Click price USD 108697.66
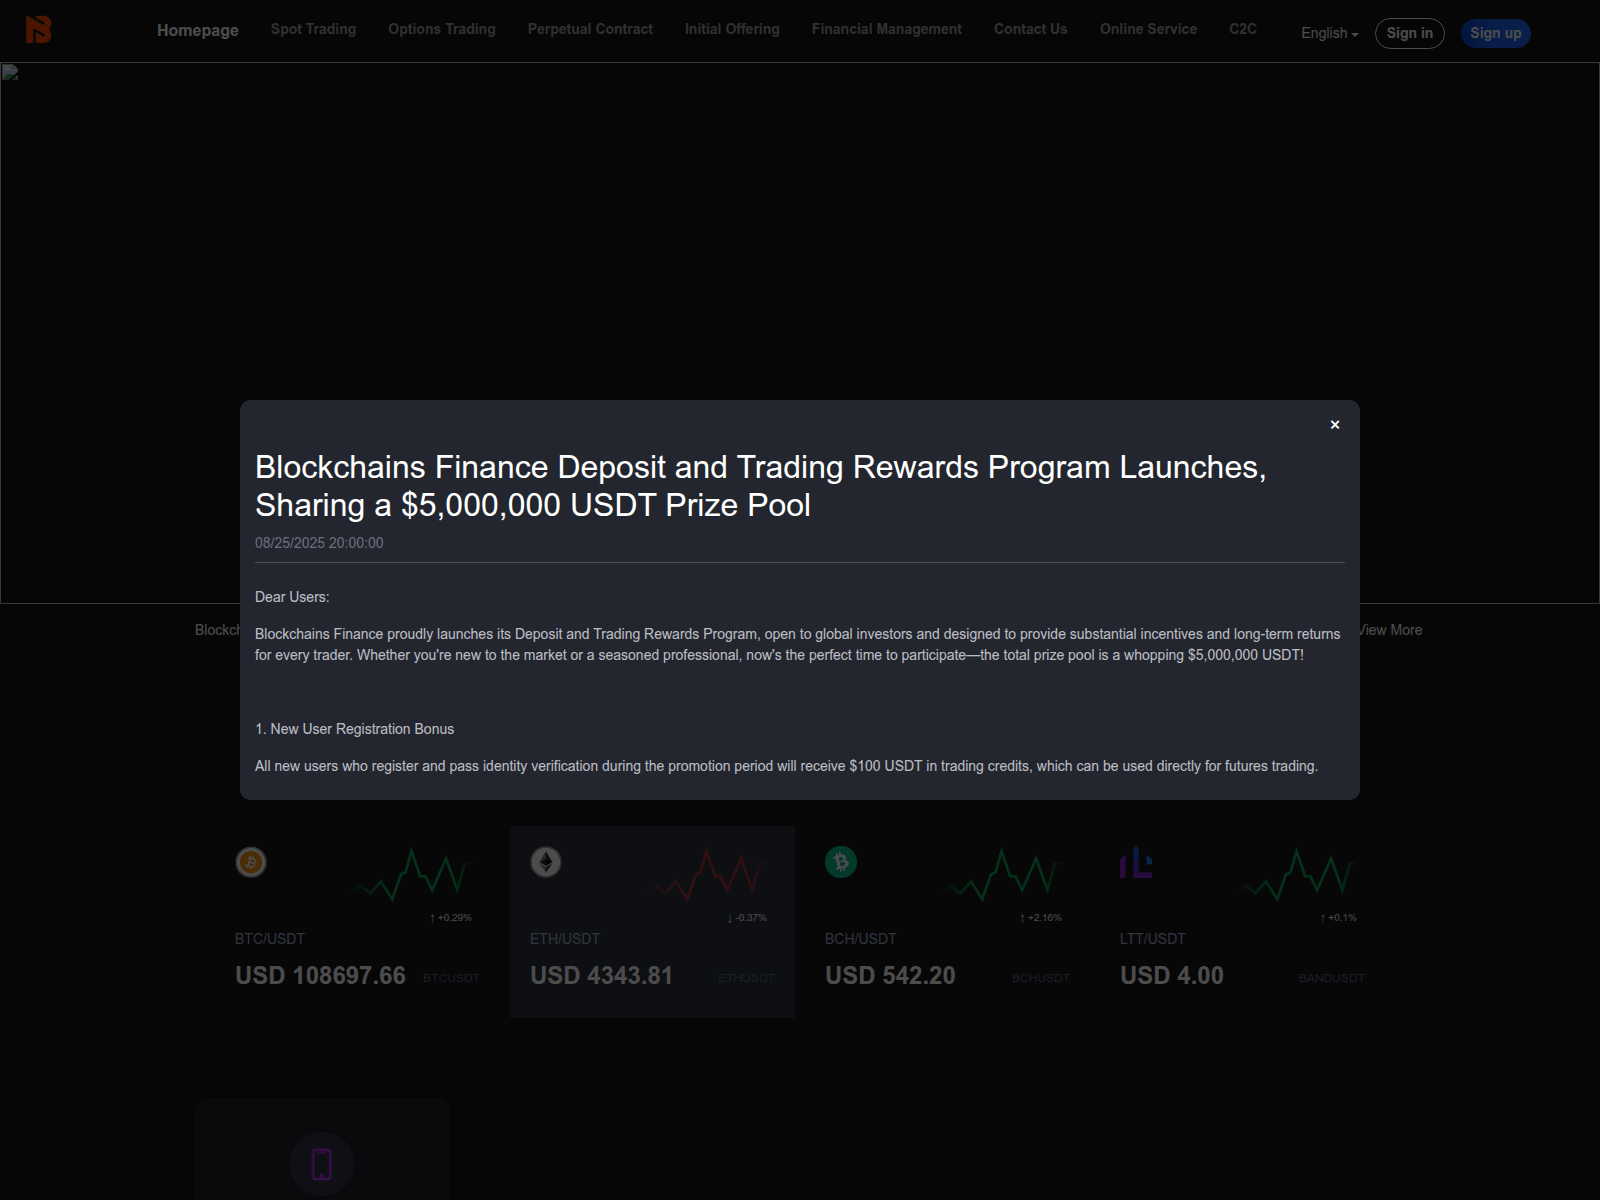This screenshot has width=1600, height=1200. (x=321, y=976)
